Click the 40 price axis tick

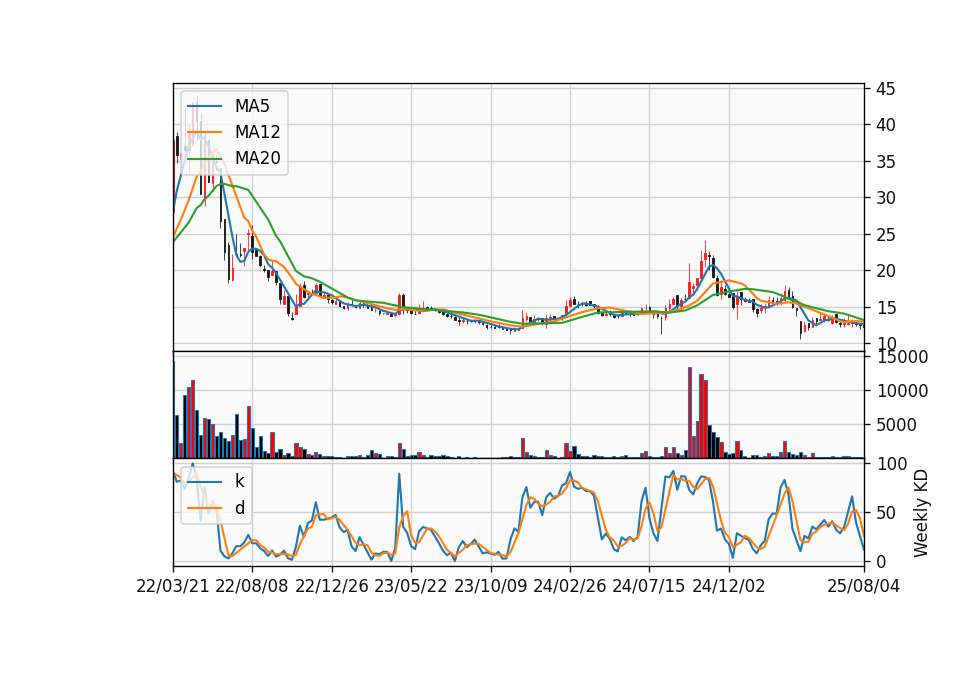[886, 125]
